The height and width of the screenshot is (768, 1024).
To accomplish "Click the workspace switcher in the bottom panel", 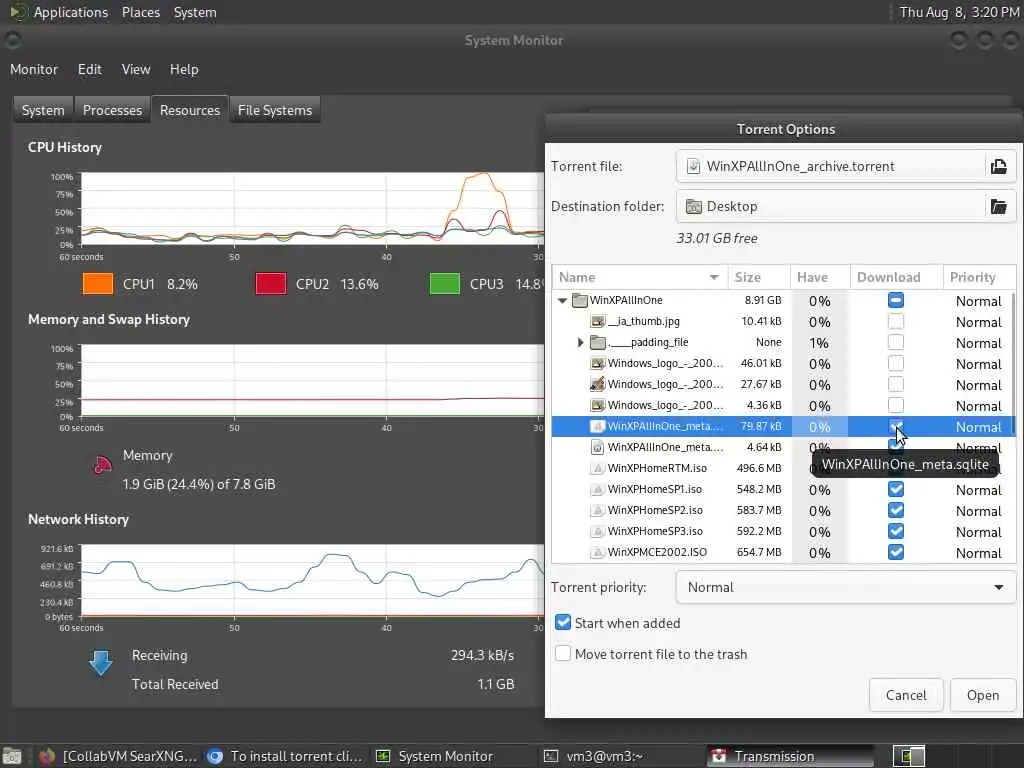I will [909, 756].
